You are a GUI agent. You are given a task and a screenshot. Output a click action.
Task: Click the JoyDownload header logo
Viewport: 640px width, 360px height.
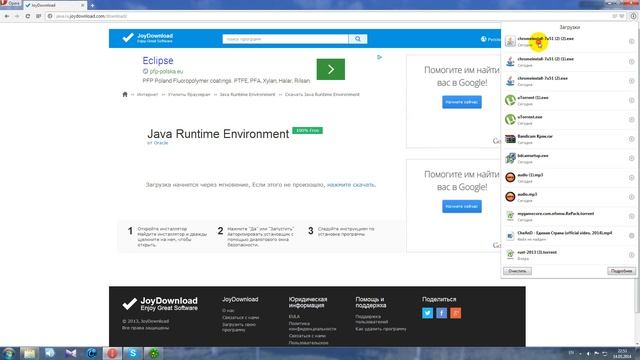click(x=148, y=38)
